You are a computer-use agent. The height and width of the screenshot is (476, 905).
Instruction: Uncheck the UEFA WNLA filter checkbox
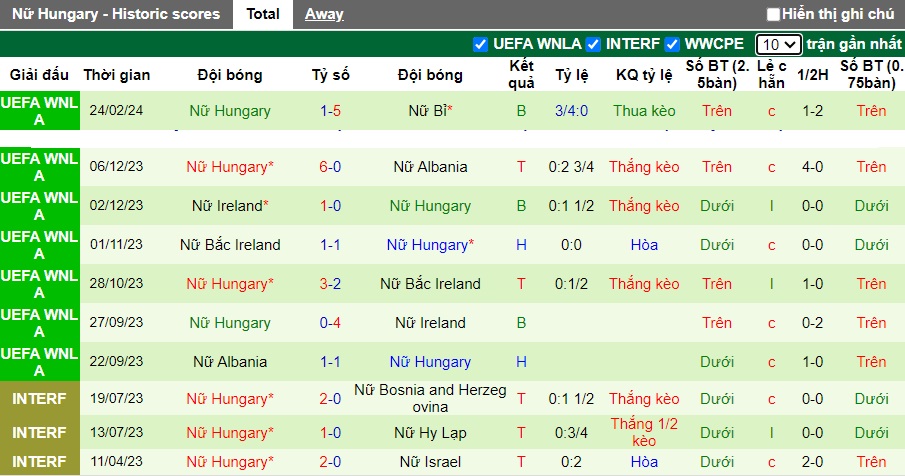click(x=480, y=44)
